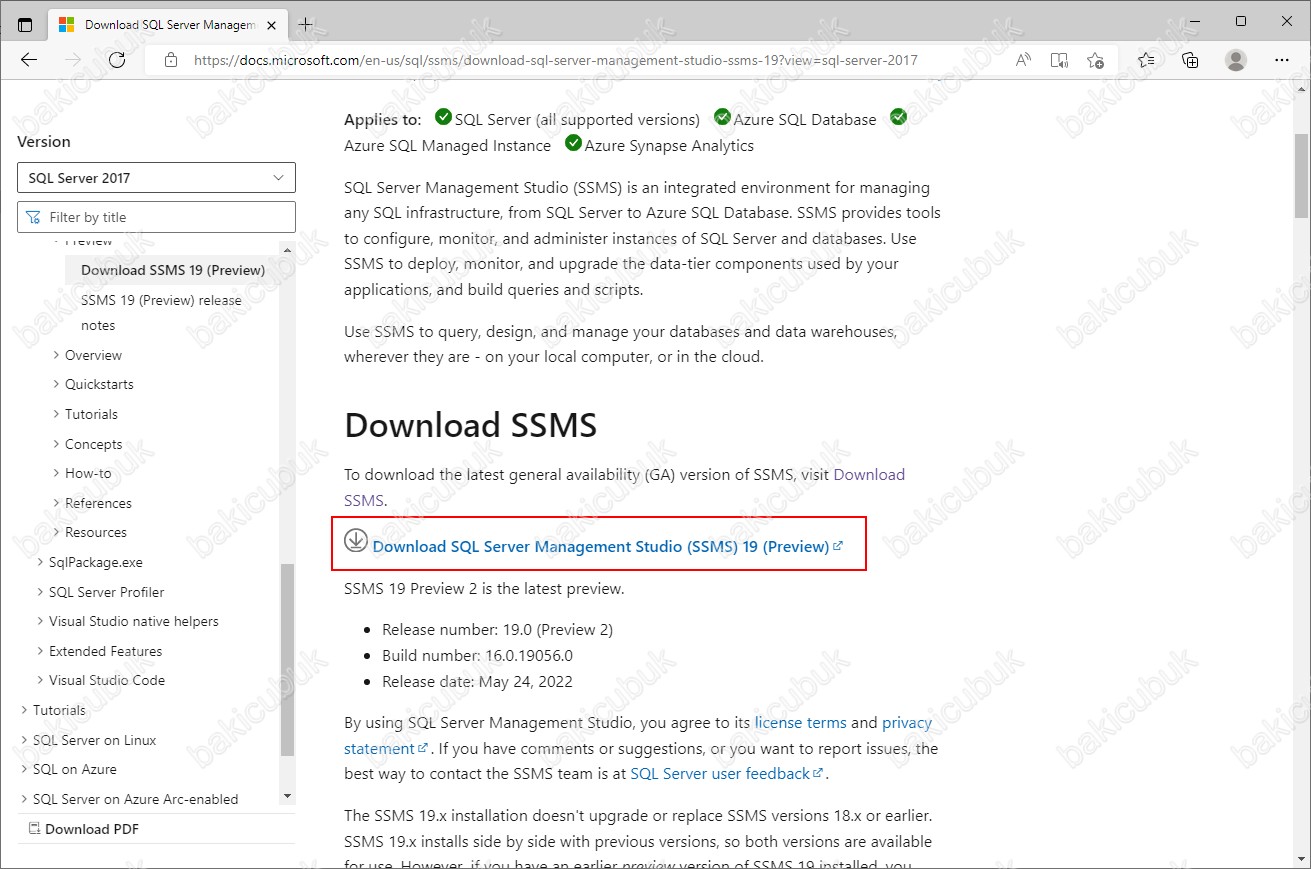Expand the Overview section
Viewport: 1311px width, 869px height.
point(93,355)
